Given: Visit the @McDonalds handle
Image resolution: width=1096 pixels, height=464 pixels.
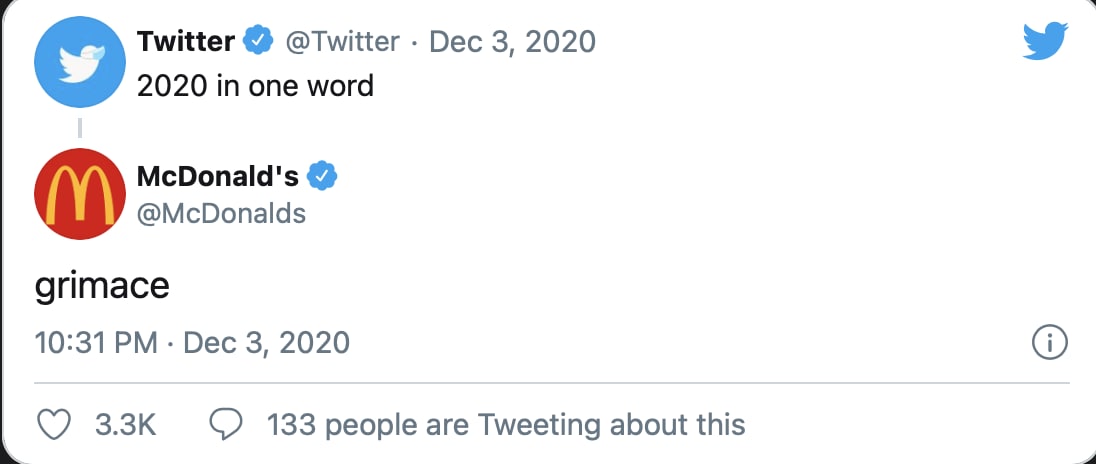Looking at the screenshot, I should (x=222, y=213).
